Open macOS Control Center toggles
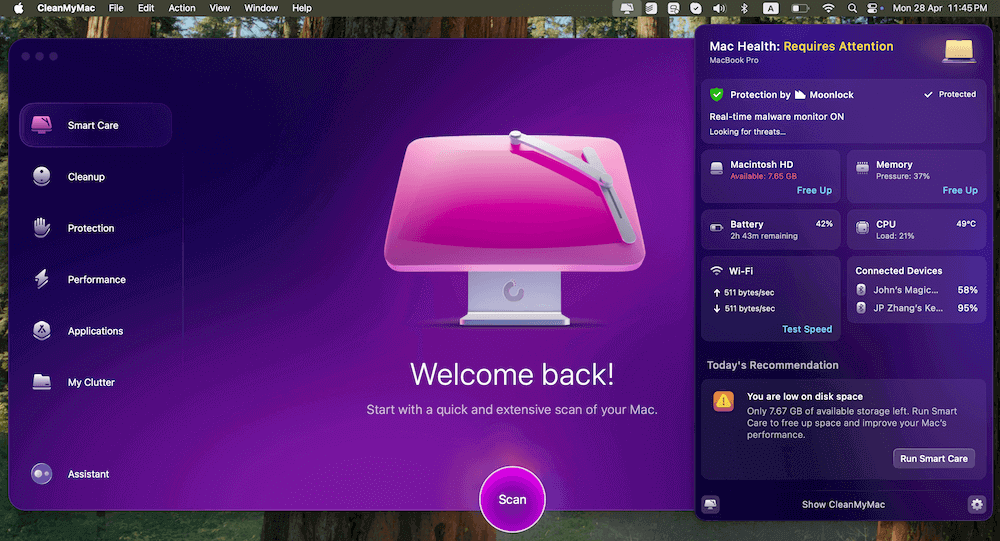Viewport: 1000px width, 541px height. pos(873,8)
